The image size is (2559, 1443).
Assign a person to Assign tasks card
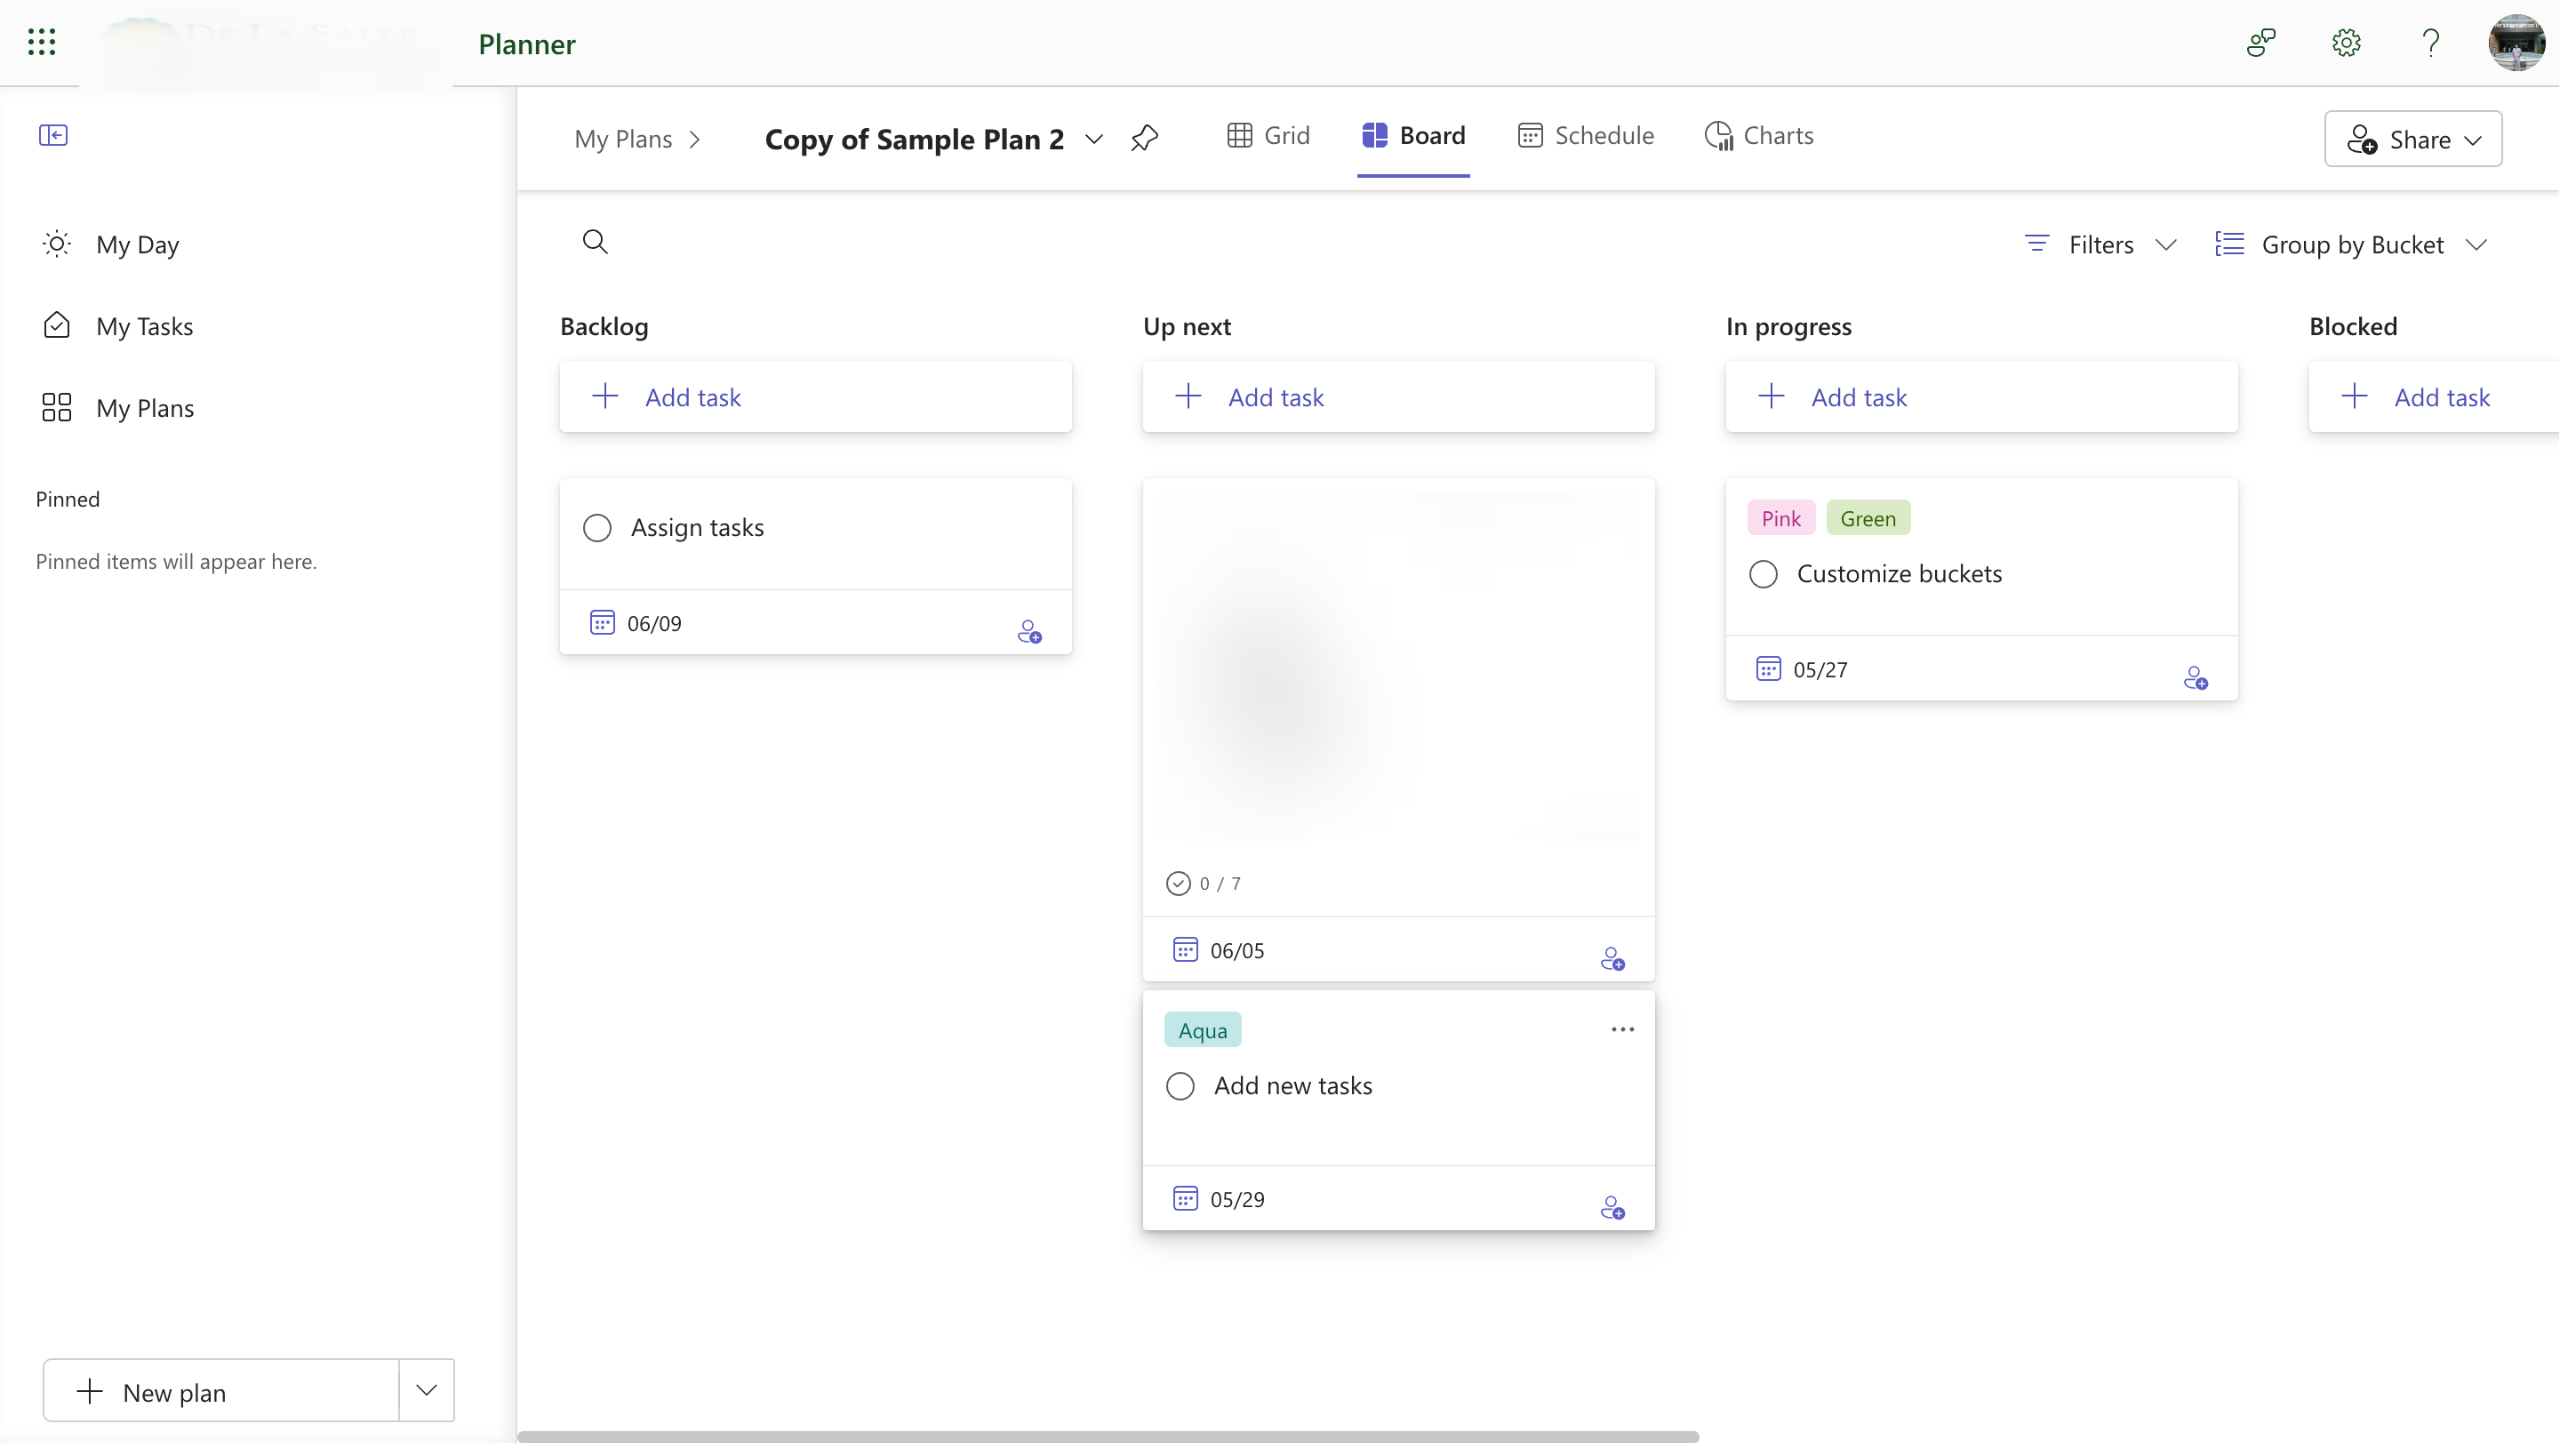[1029, 632]
